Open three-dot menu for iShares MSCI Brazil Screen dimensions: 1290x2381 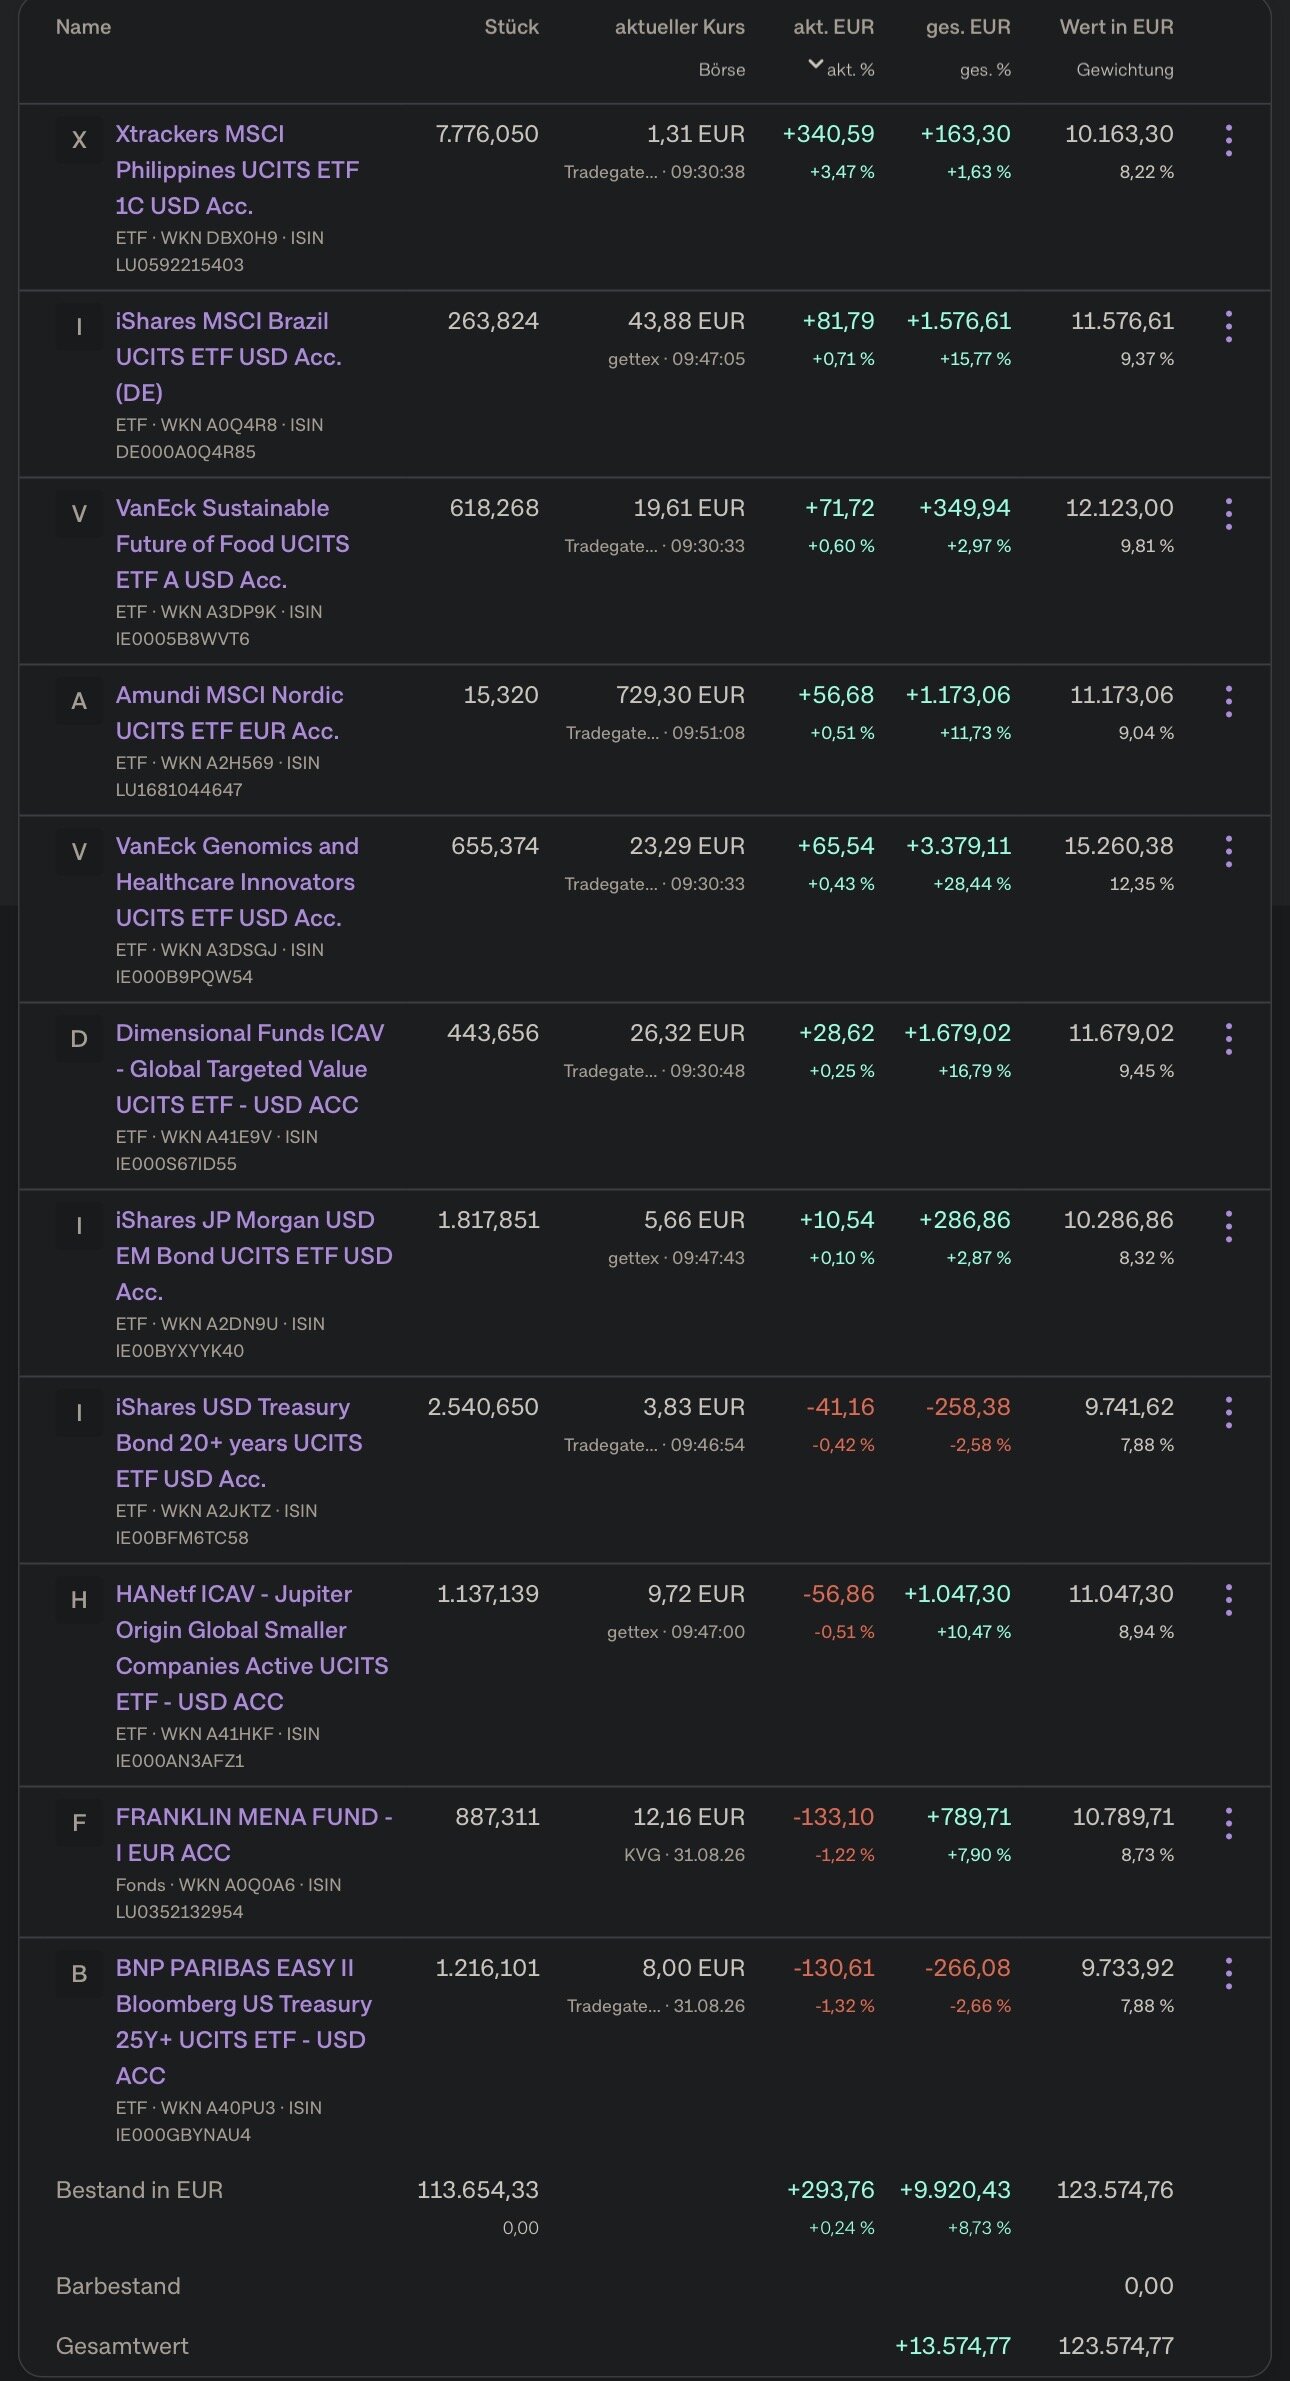coord(1228,327)
